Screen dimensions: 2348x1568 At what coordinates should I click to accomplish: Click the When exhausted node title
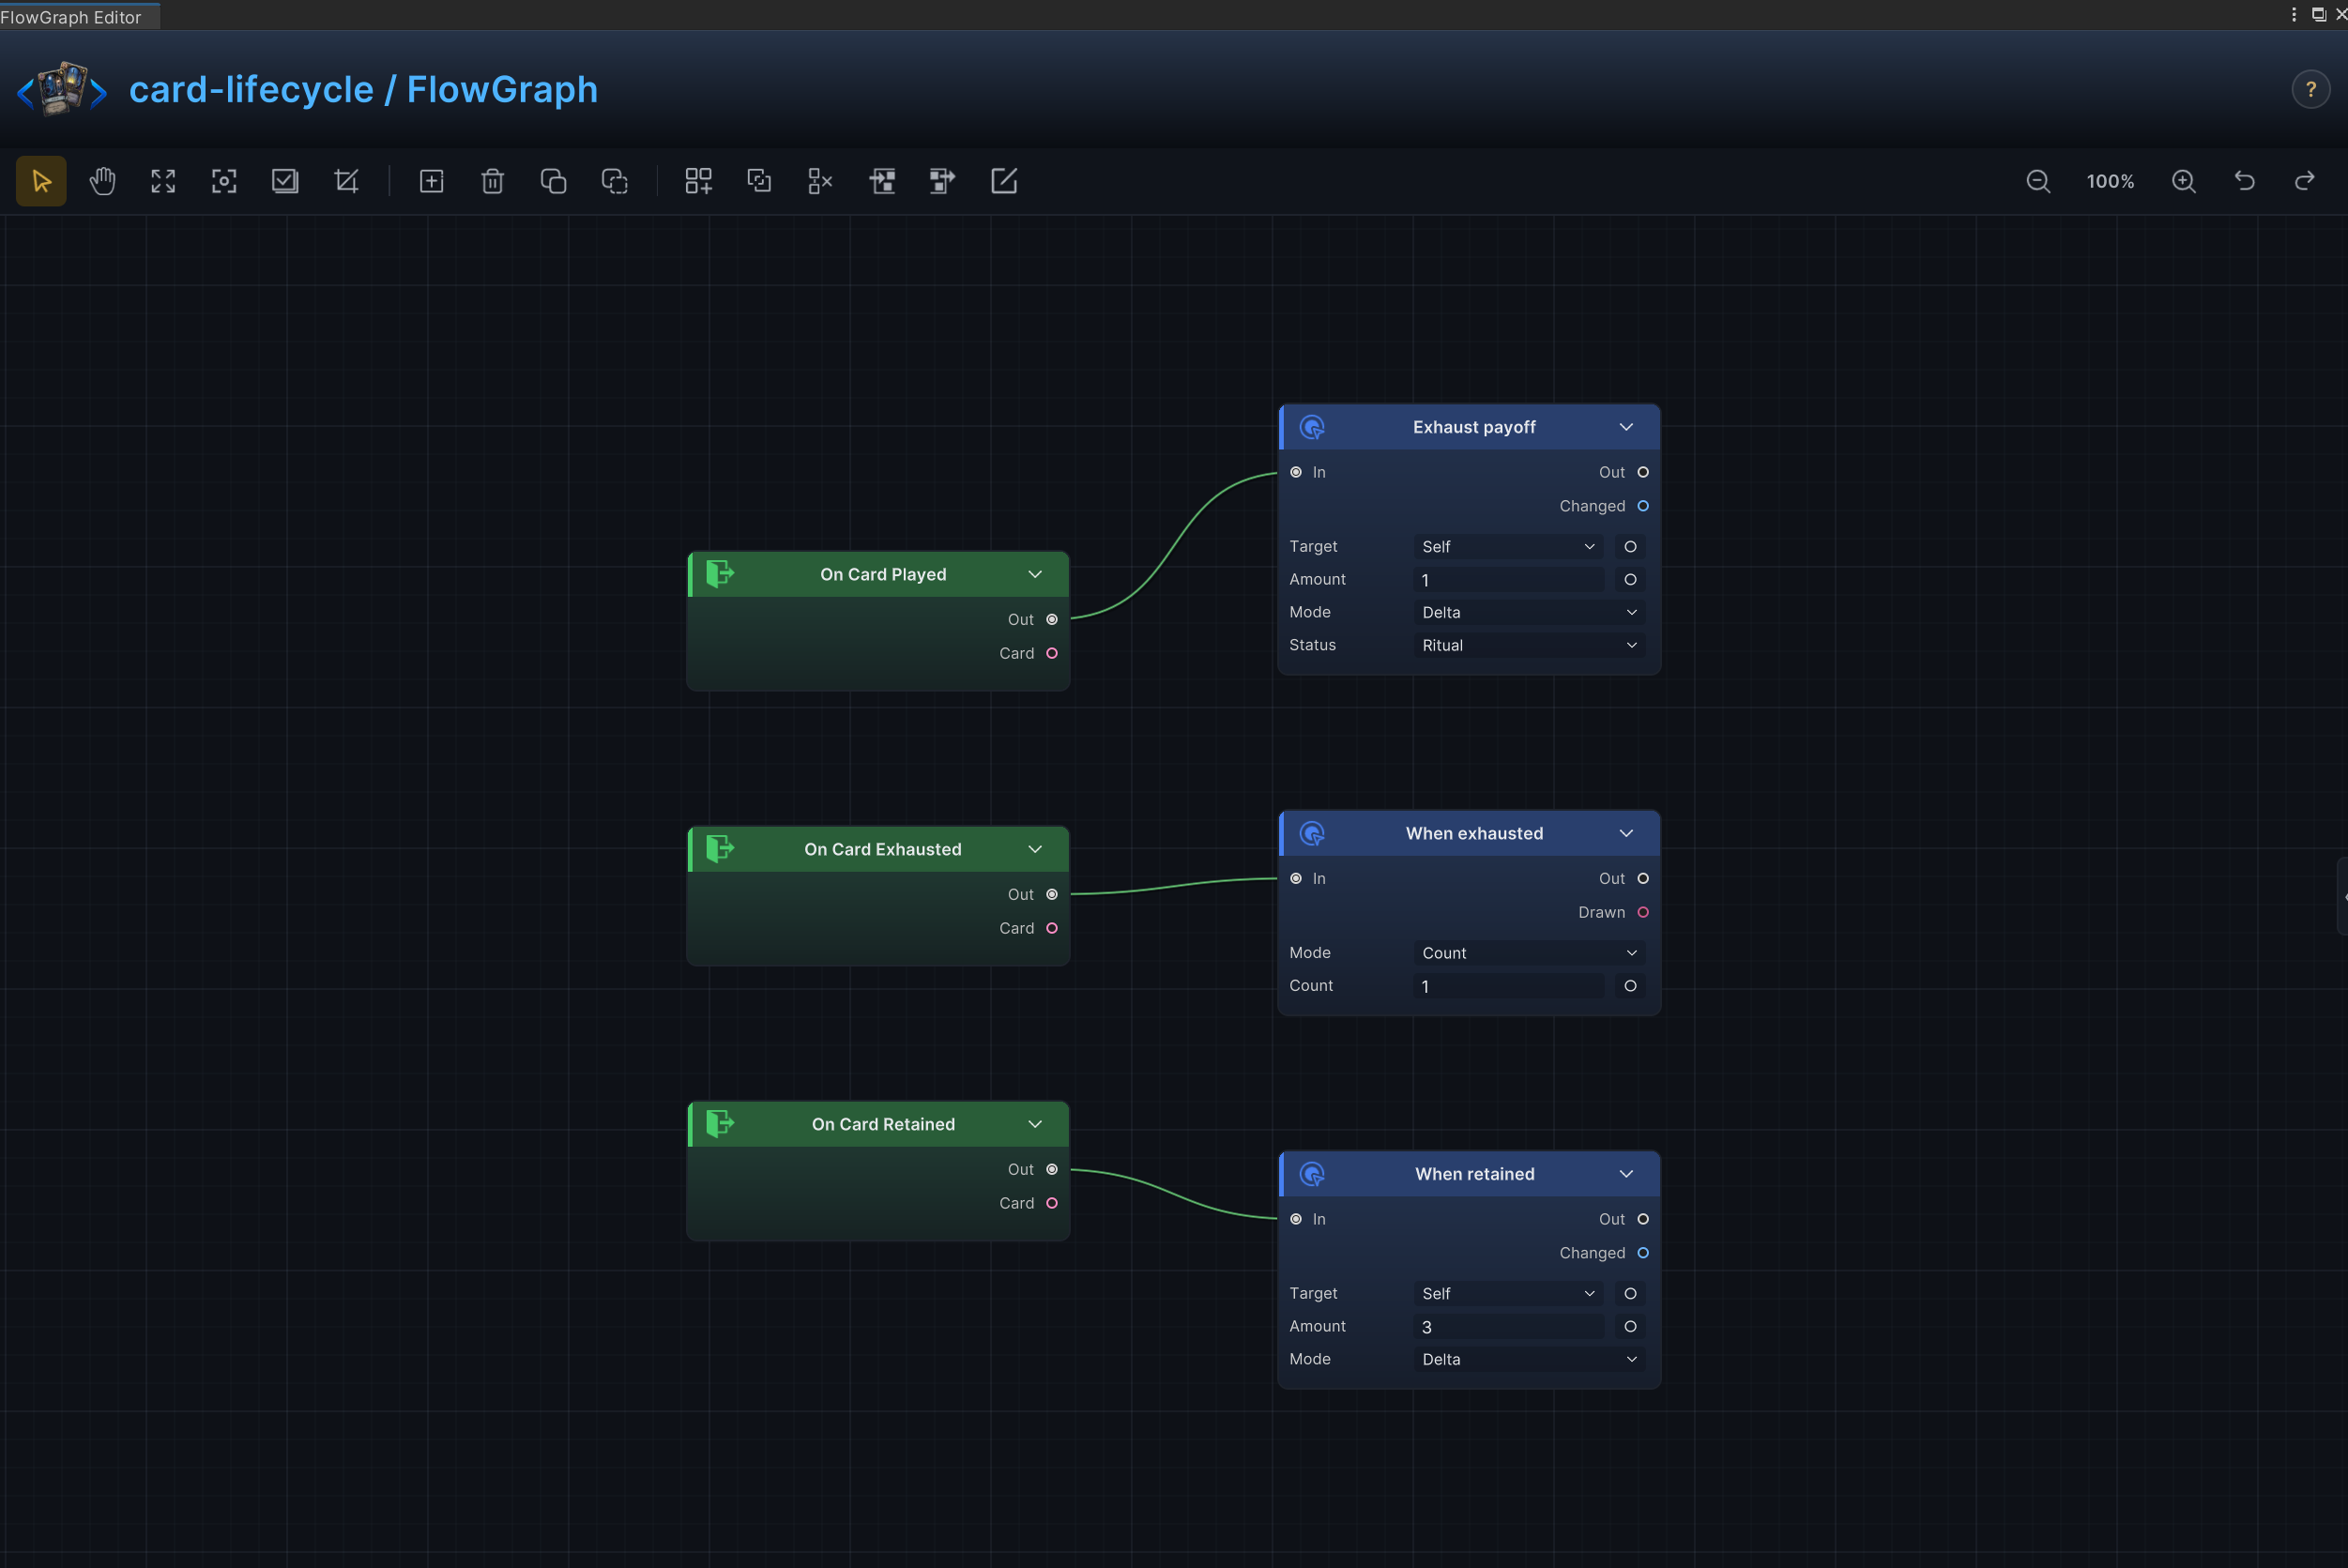point(1474,833)
